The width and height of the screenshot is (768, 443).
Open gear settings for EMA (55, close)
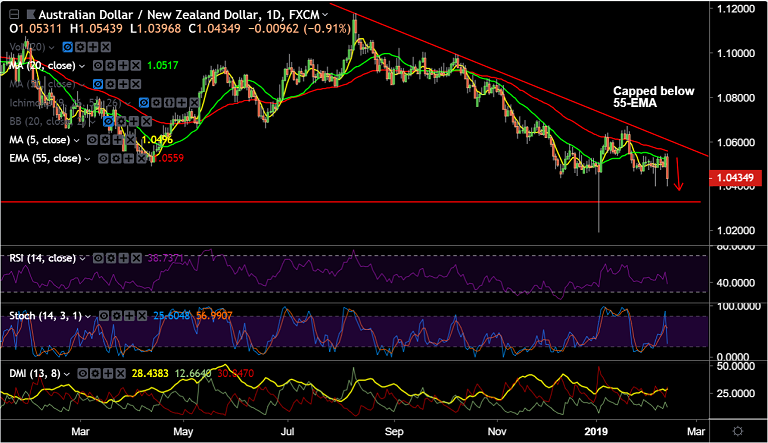click(x=116, y=159)
